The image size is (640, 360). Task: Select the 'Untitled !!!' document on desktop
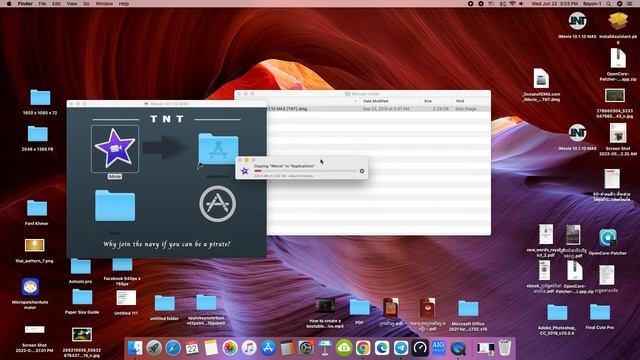[126, 298]
